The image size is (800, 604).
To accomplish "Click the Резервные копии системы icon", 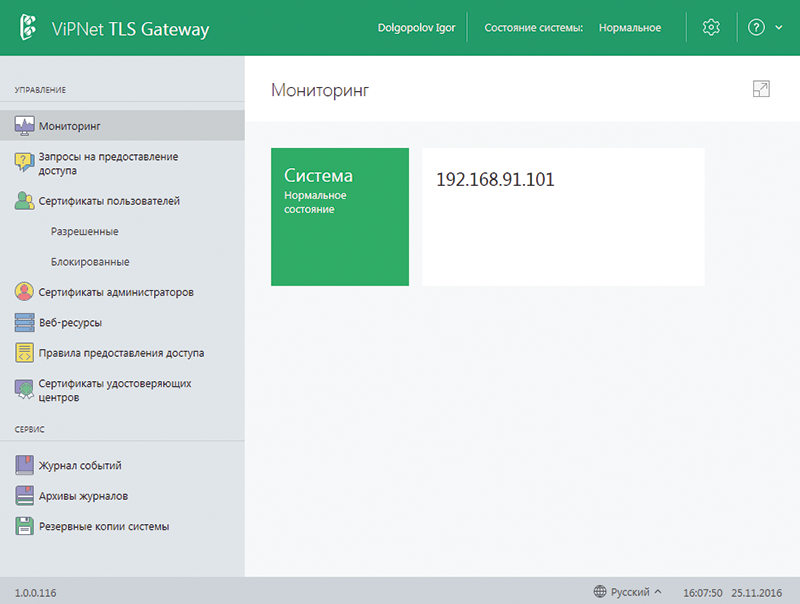I will (26, 525).
